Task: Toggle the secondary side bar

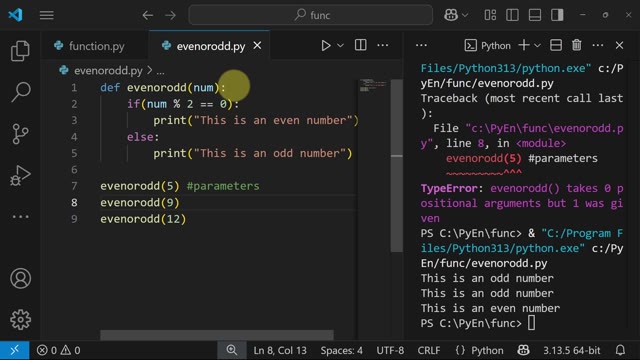Action: pos(557,15)
